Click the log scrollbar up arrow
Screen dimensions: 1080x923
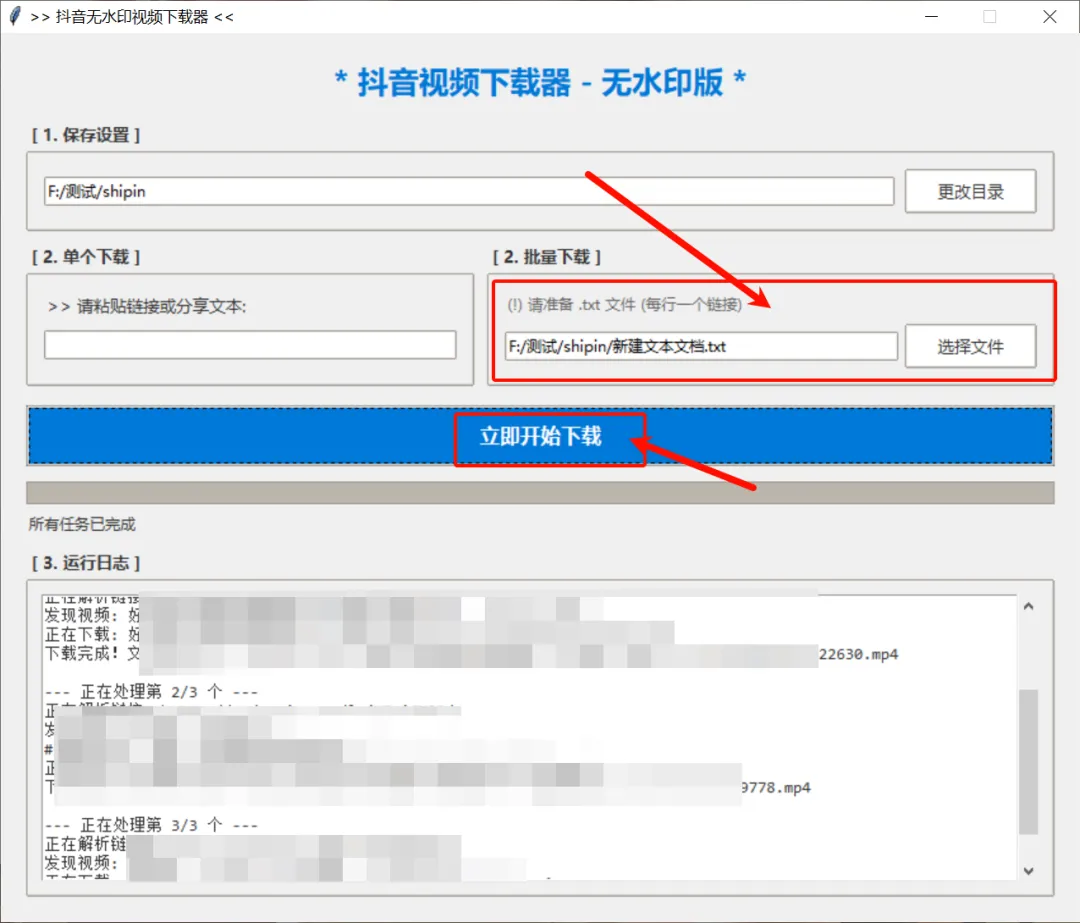[x=1028, y=606]
